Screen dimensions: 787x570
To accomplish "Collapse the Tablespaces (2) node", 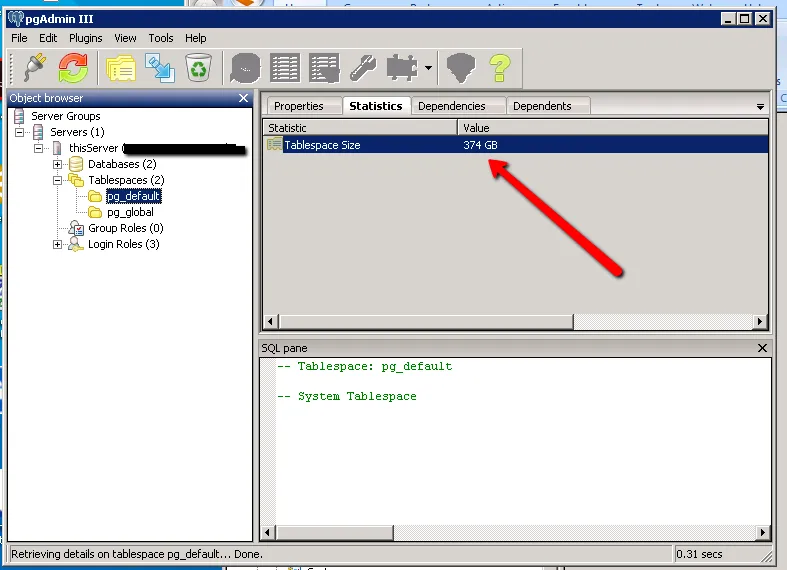I will (x=57, y=180).
